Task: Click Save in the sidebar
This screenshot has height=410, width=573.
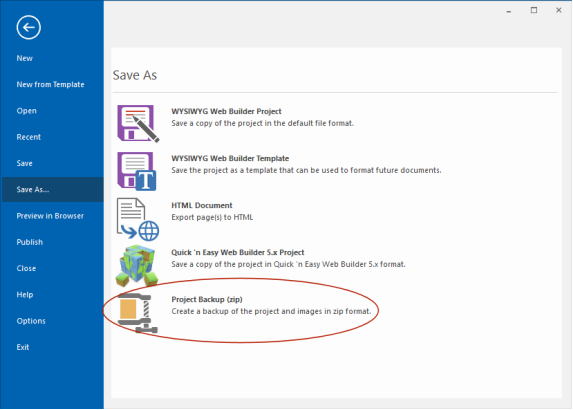Action: [24, 164]
